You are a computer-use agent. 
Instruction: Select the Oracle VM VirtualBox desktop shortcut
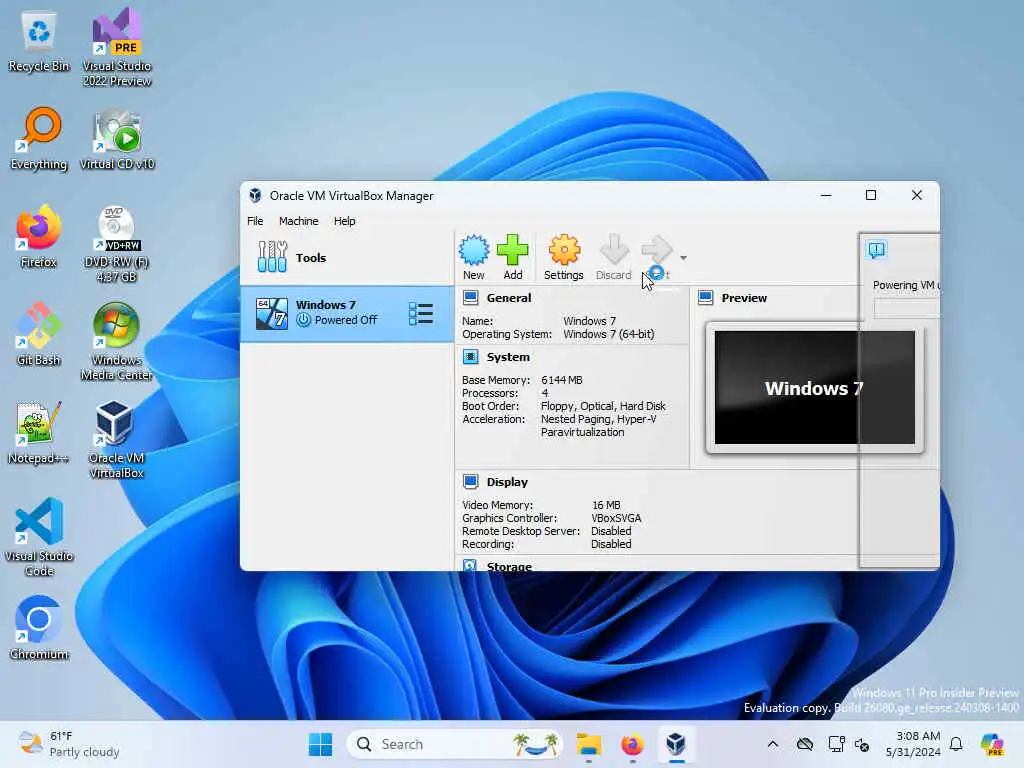(117, 439)
